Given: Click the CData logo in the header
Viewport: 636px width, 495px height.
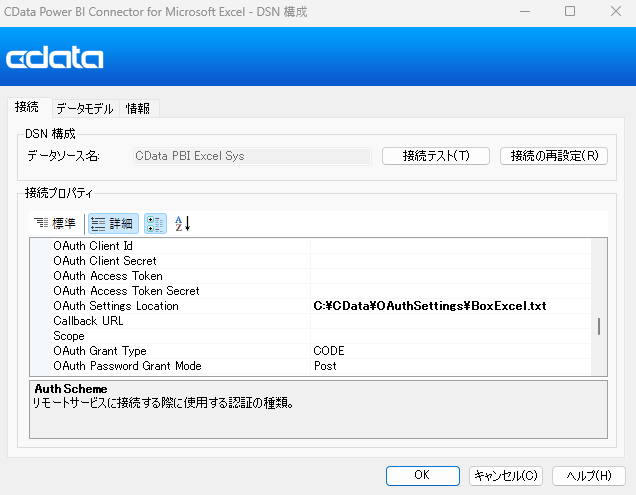Looking at the screenshot, I should (55, 59).
